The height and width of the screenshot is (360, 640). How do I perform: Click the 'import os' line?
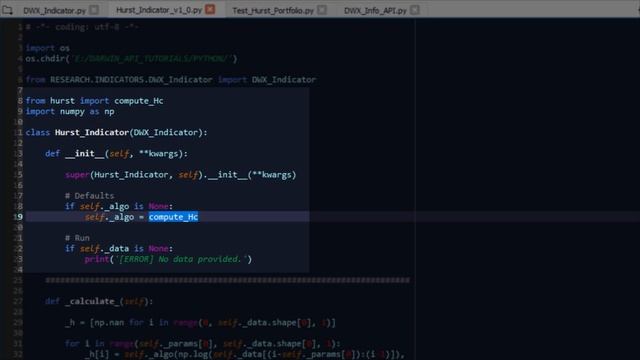click(47, 48)
